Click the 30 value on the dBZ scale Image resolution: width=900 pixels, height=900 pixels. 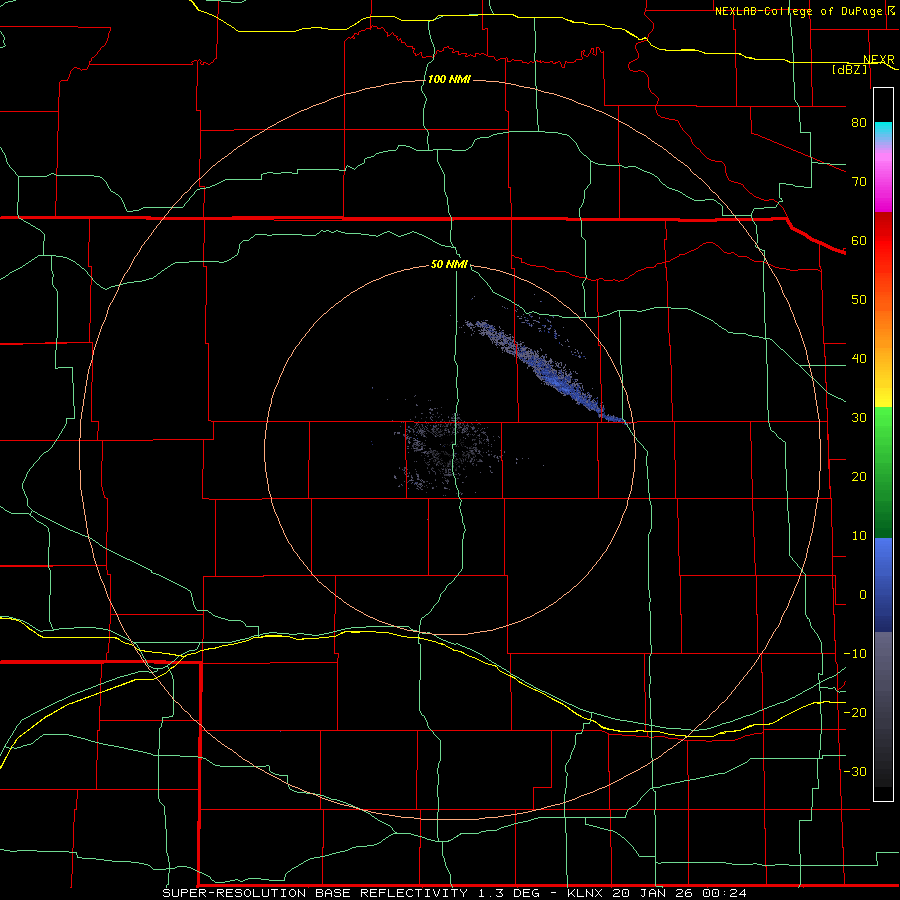(x=859, y=418)
